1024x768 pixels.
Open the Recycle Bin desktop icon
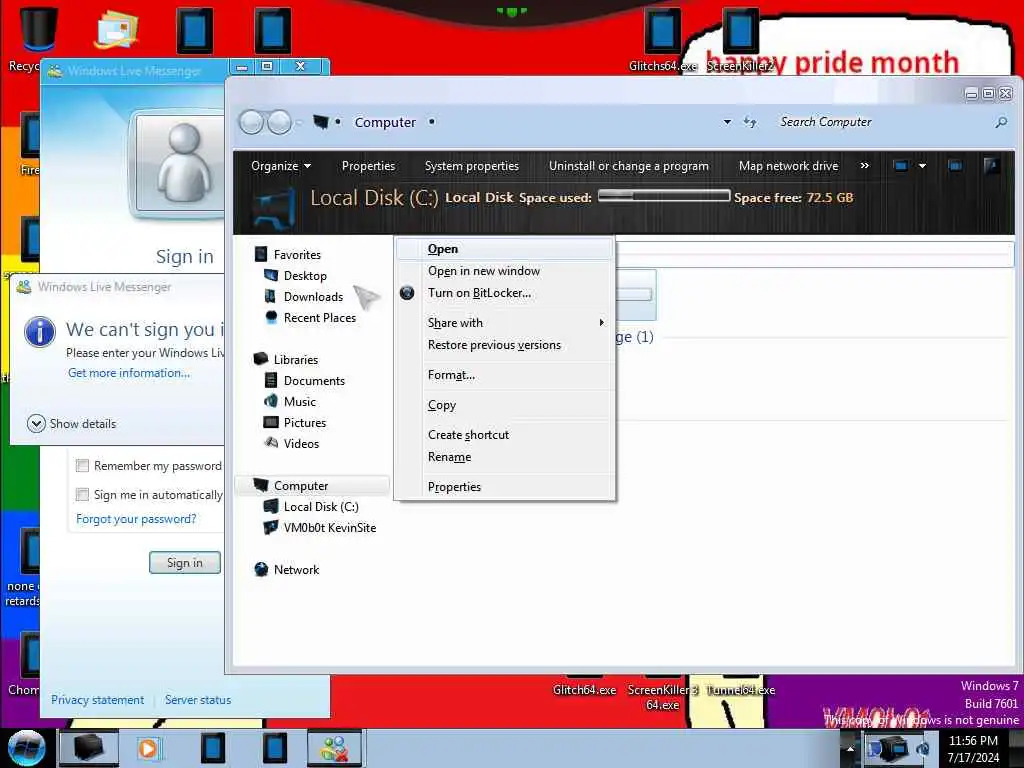point(38,29)
